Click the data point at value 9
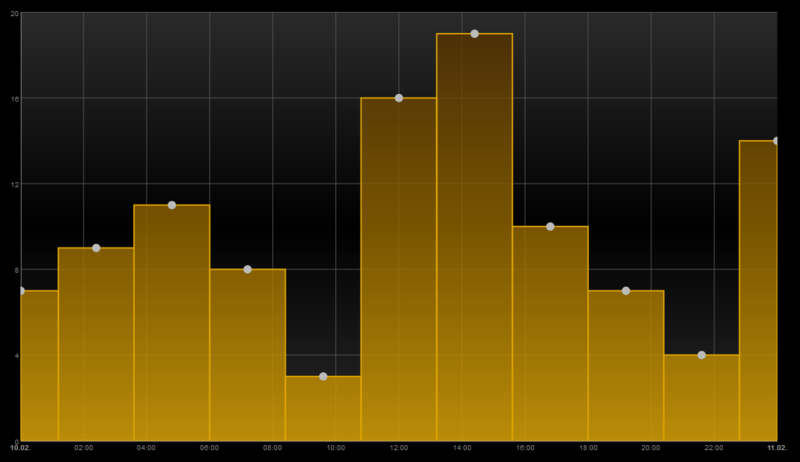The height and width of the screenshot is (462, 800). coord(96,248)
